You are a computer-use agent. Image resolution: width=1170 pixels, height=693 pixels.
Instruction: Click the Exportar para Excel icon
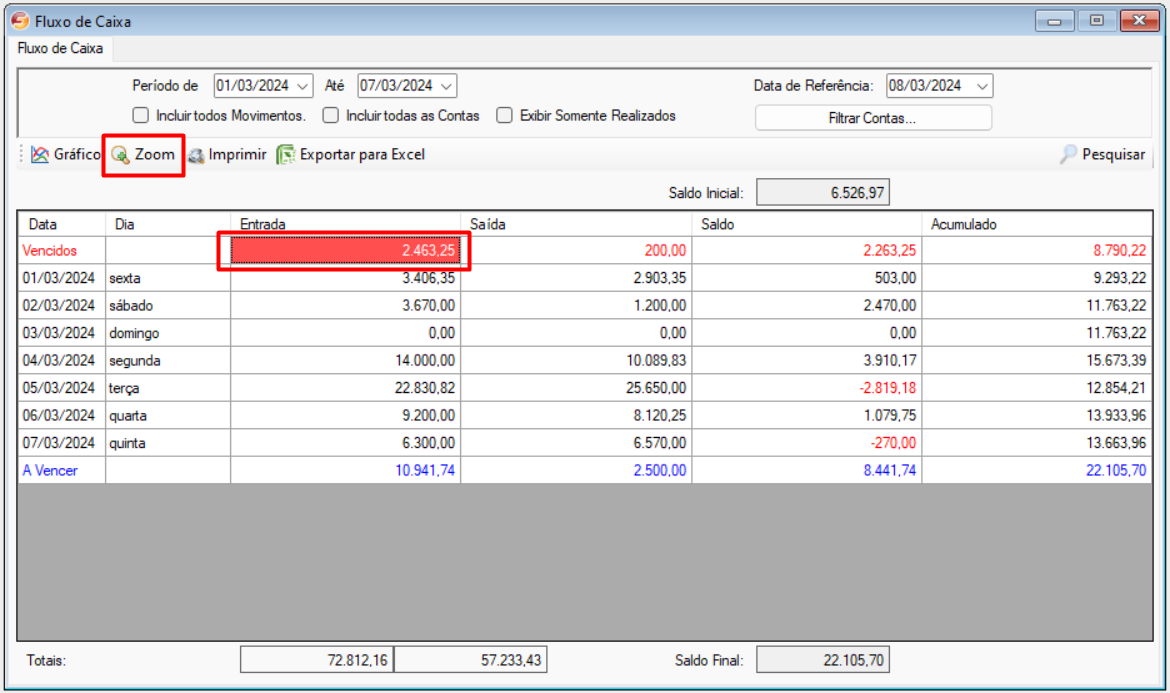tap(286, 154)
